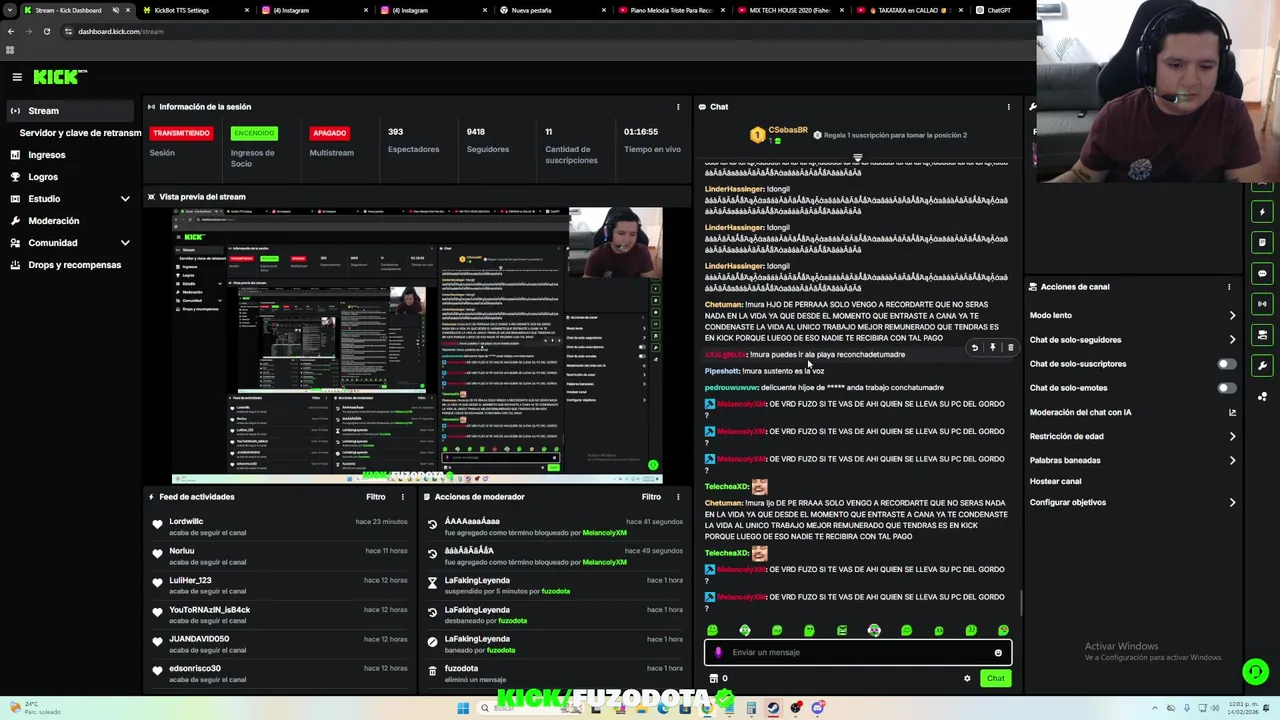Open Feed de actividades three-dot menu
Viewport: 1280px width, 720px height.
point(403,497)
